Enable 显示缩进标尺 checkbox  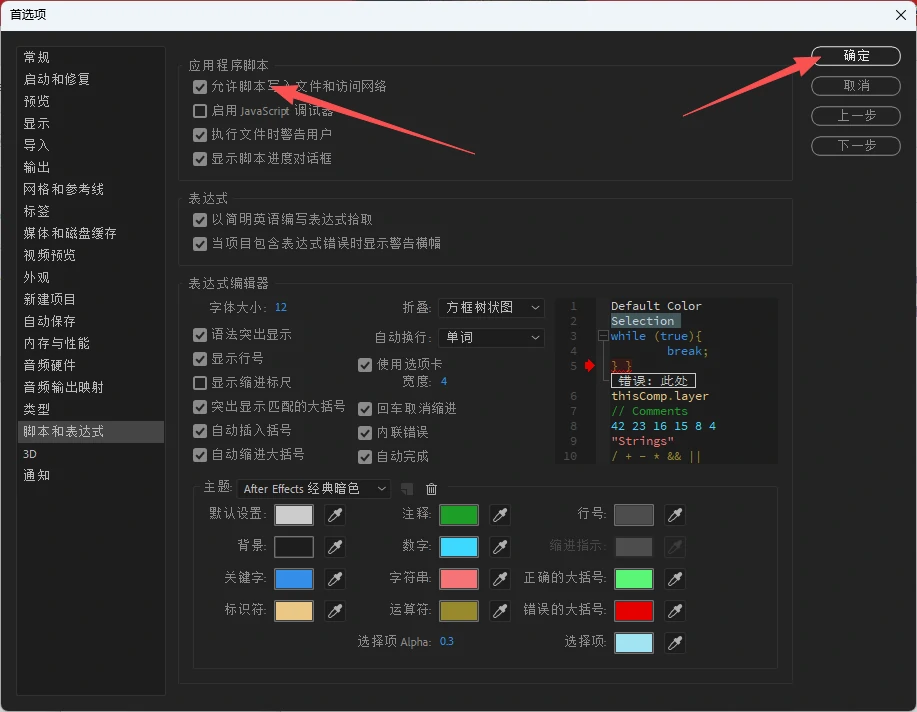[x=200, y=383]
